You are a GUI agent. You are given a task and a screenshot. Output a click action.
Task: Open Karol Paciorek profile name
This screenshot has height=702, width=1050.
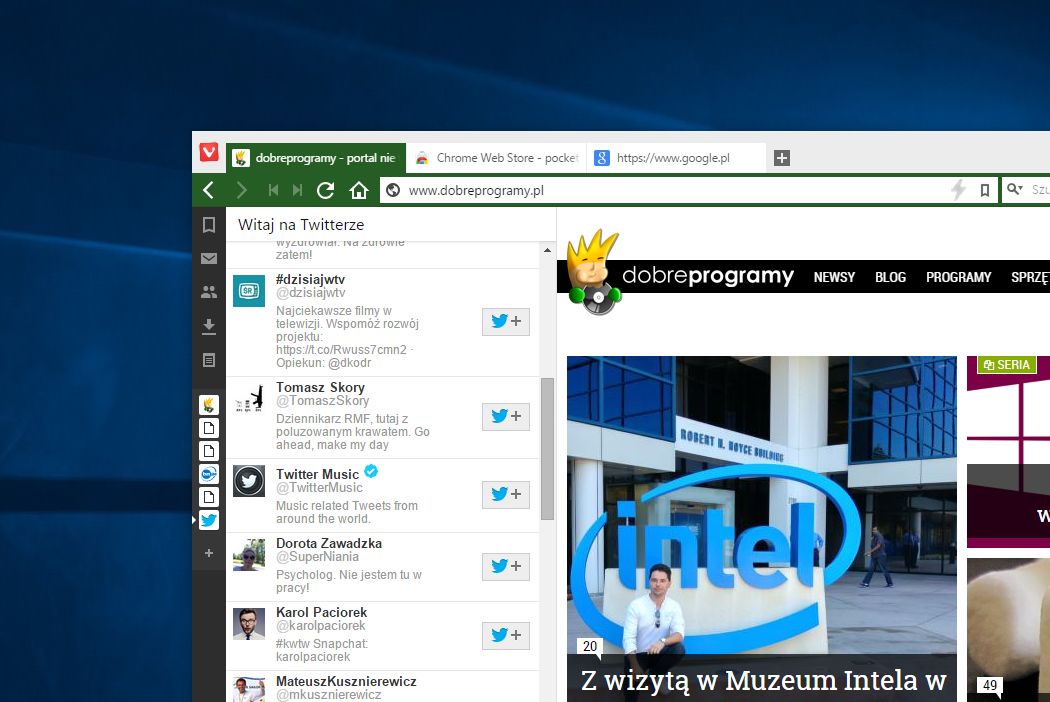pos(321,612)
